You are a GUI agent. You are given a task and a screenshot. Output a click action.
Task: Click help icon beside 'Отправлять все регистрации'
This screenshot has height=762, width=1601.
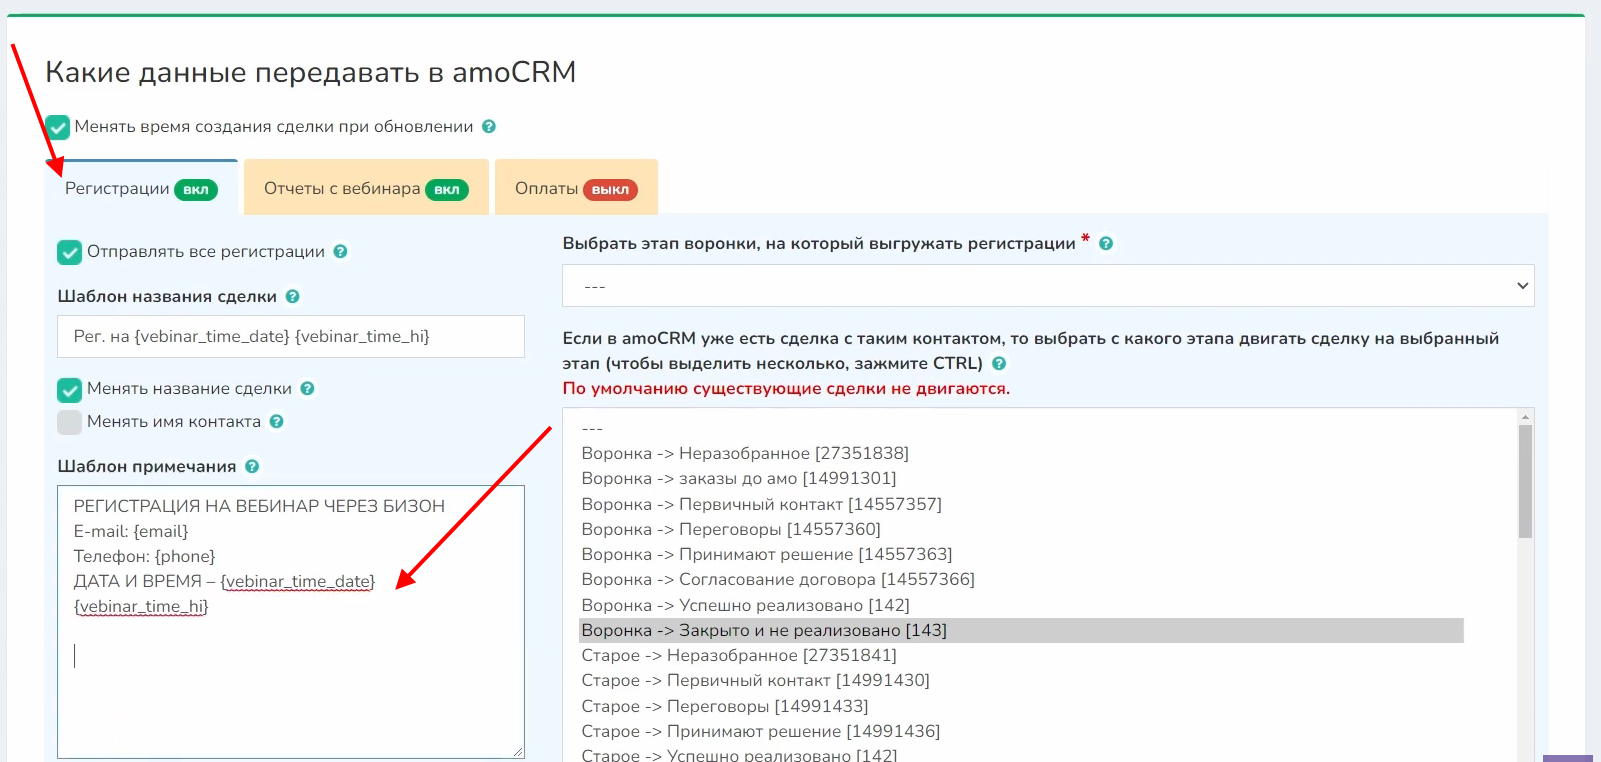340,252
